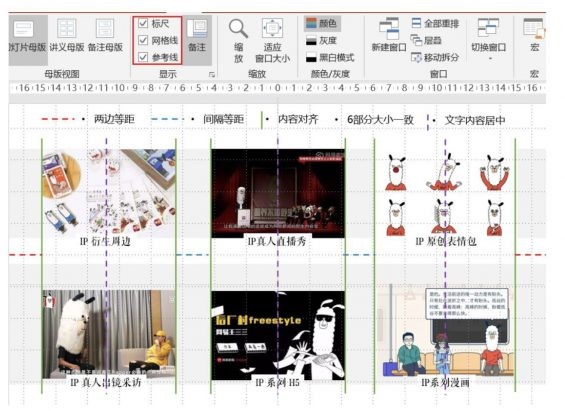The height and width of the screenshot is (411, 565).
Task: Select the IP 衍生周边 merchandise image
Action: point(108,193)
